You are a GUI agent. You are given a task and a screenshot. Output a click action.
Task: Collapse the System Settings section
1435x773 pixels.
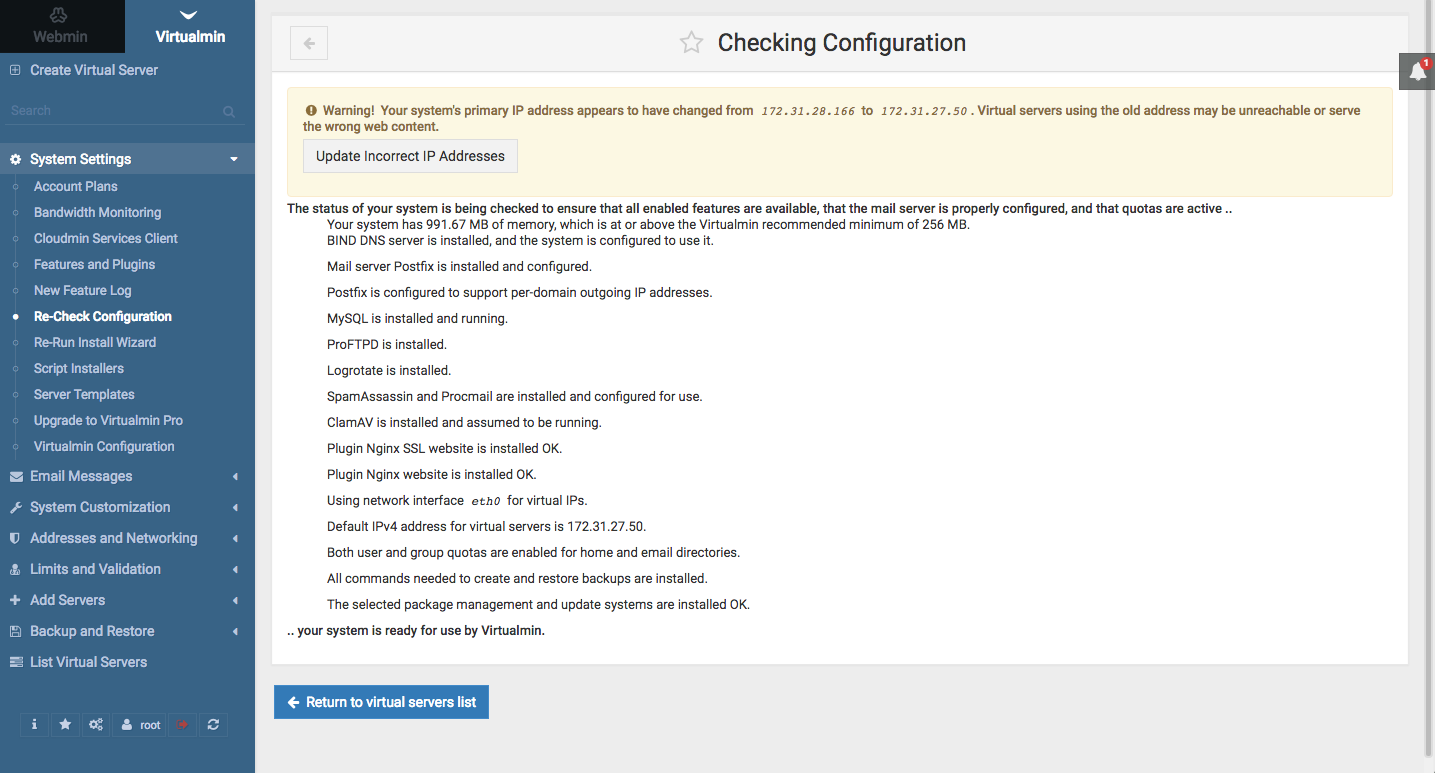(127, 159)
